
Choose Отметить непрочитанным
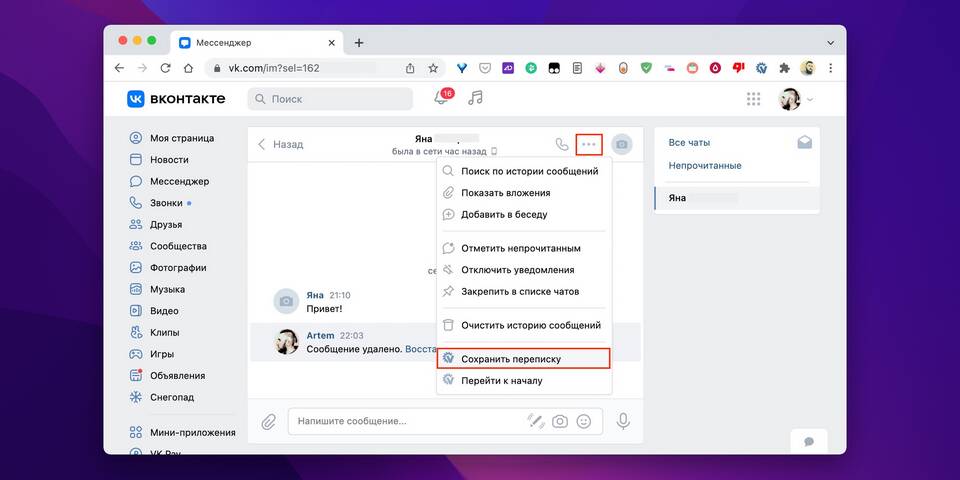click(x=524, y=249)
